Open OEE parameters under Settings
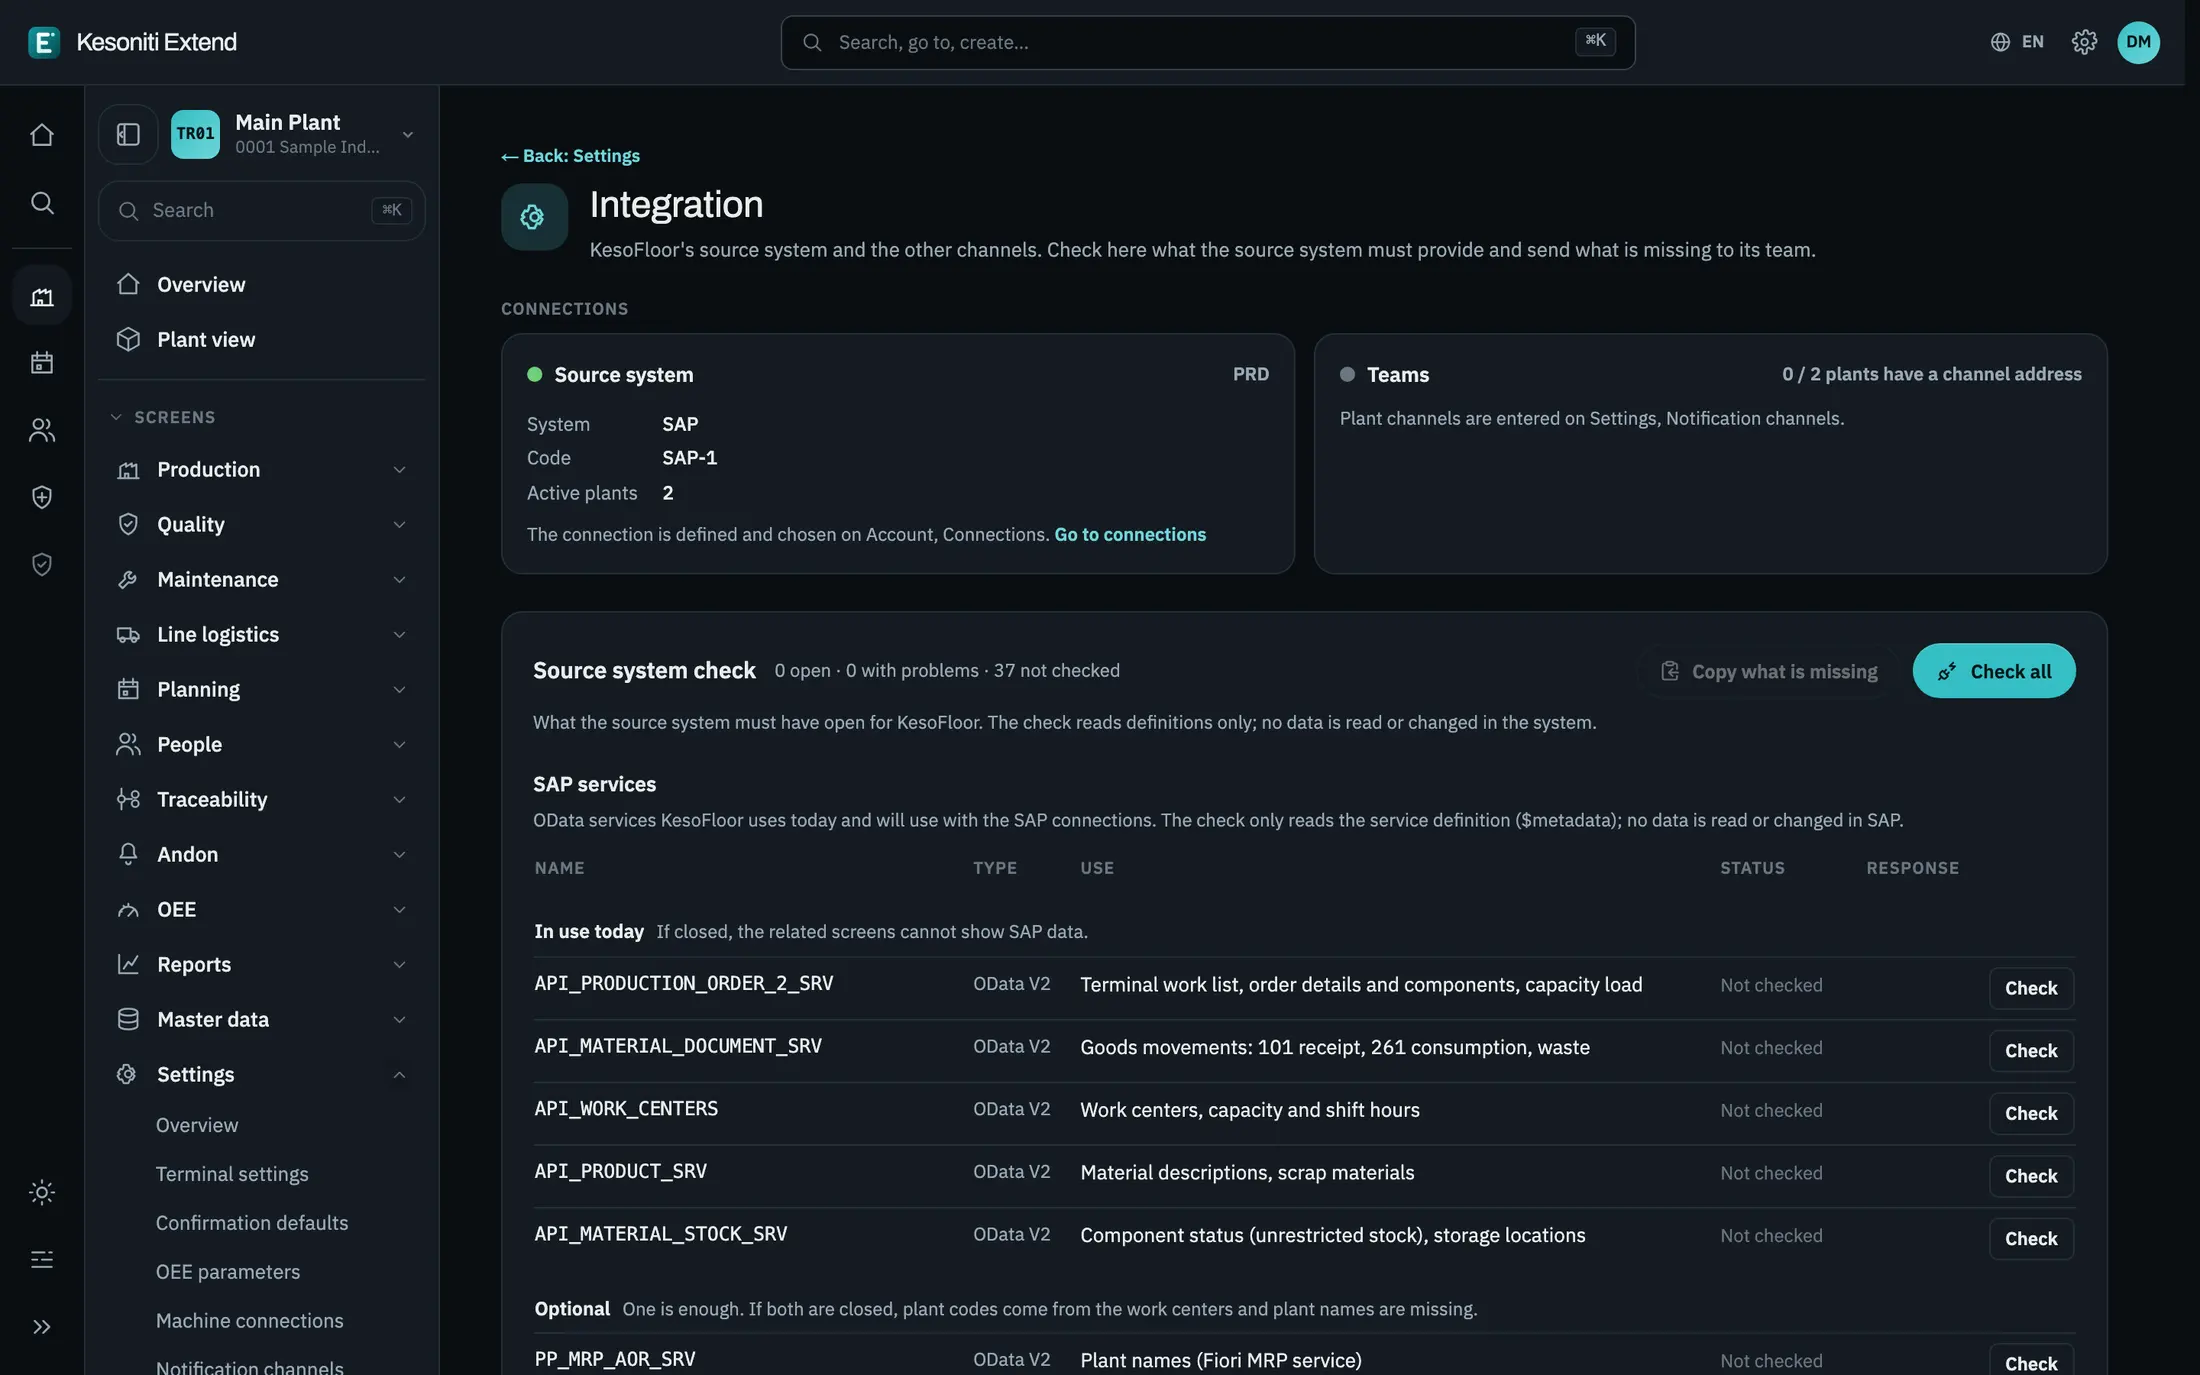 (228, 1272)
